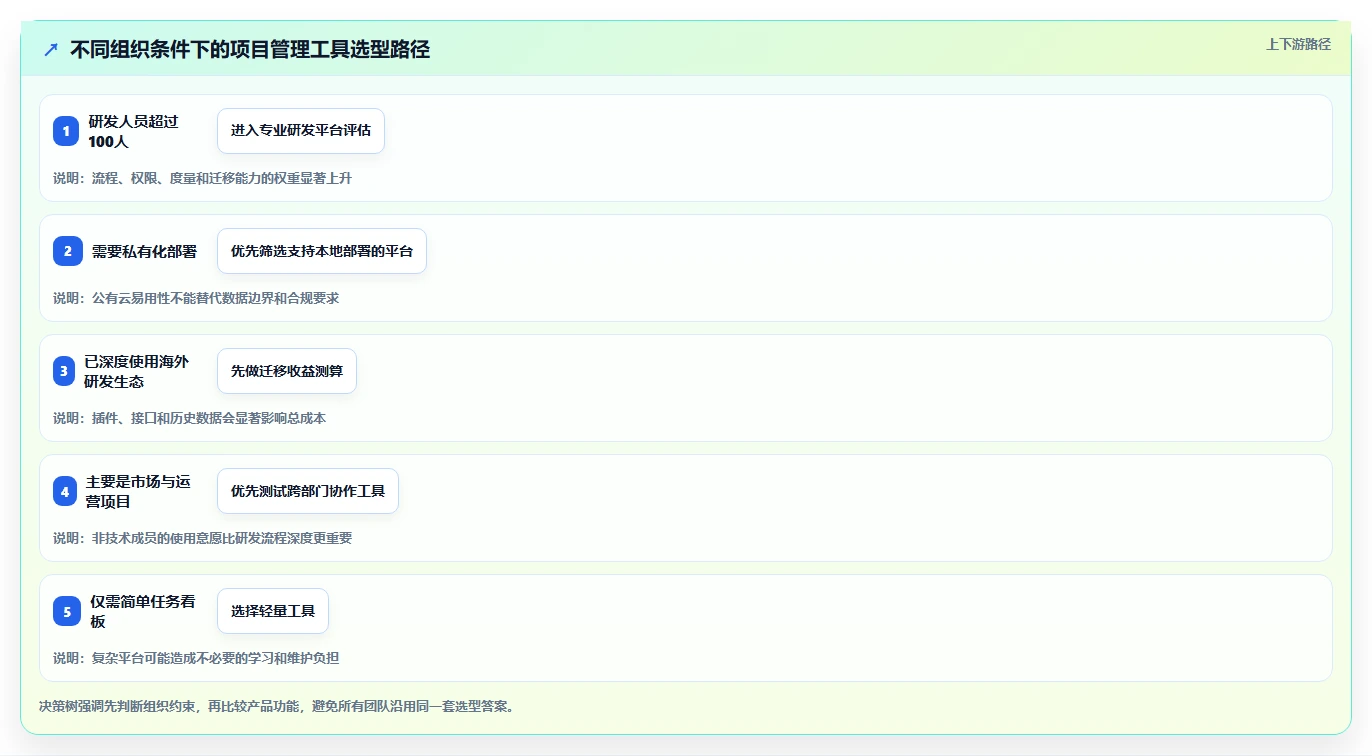Click the arrow icon beside the title
The width and height of the screenshot is (1372, 756).
pos(51,49)
